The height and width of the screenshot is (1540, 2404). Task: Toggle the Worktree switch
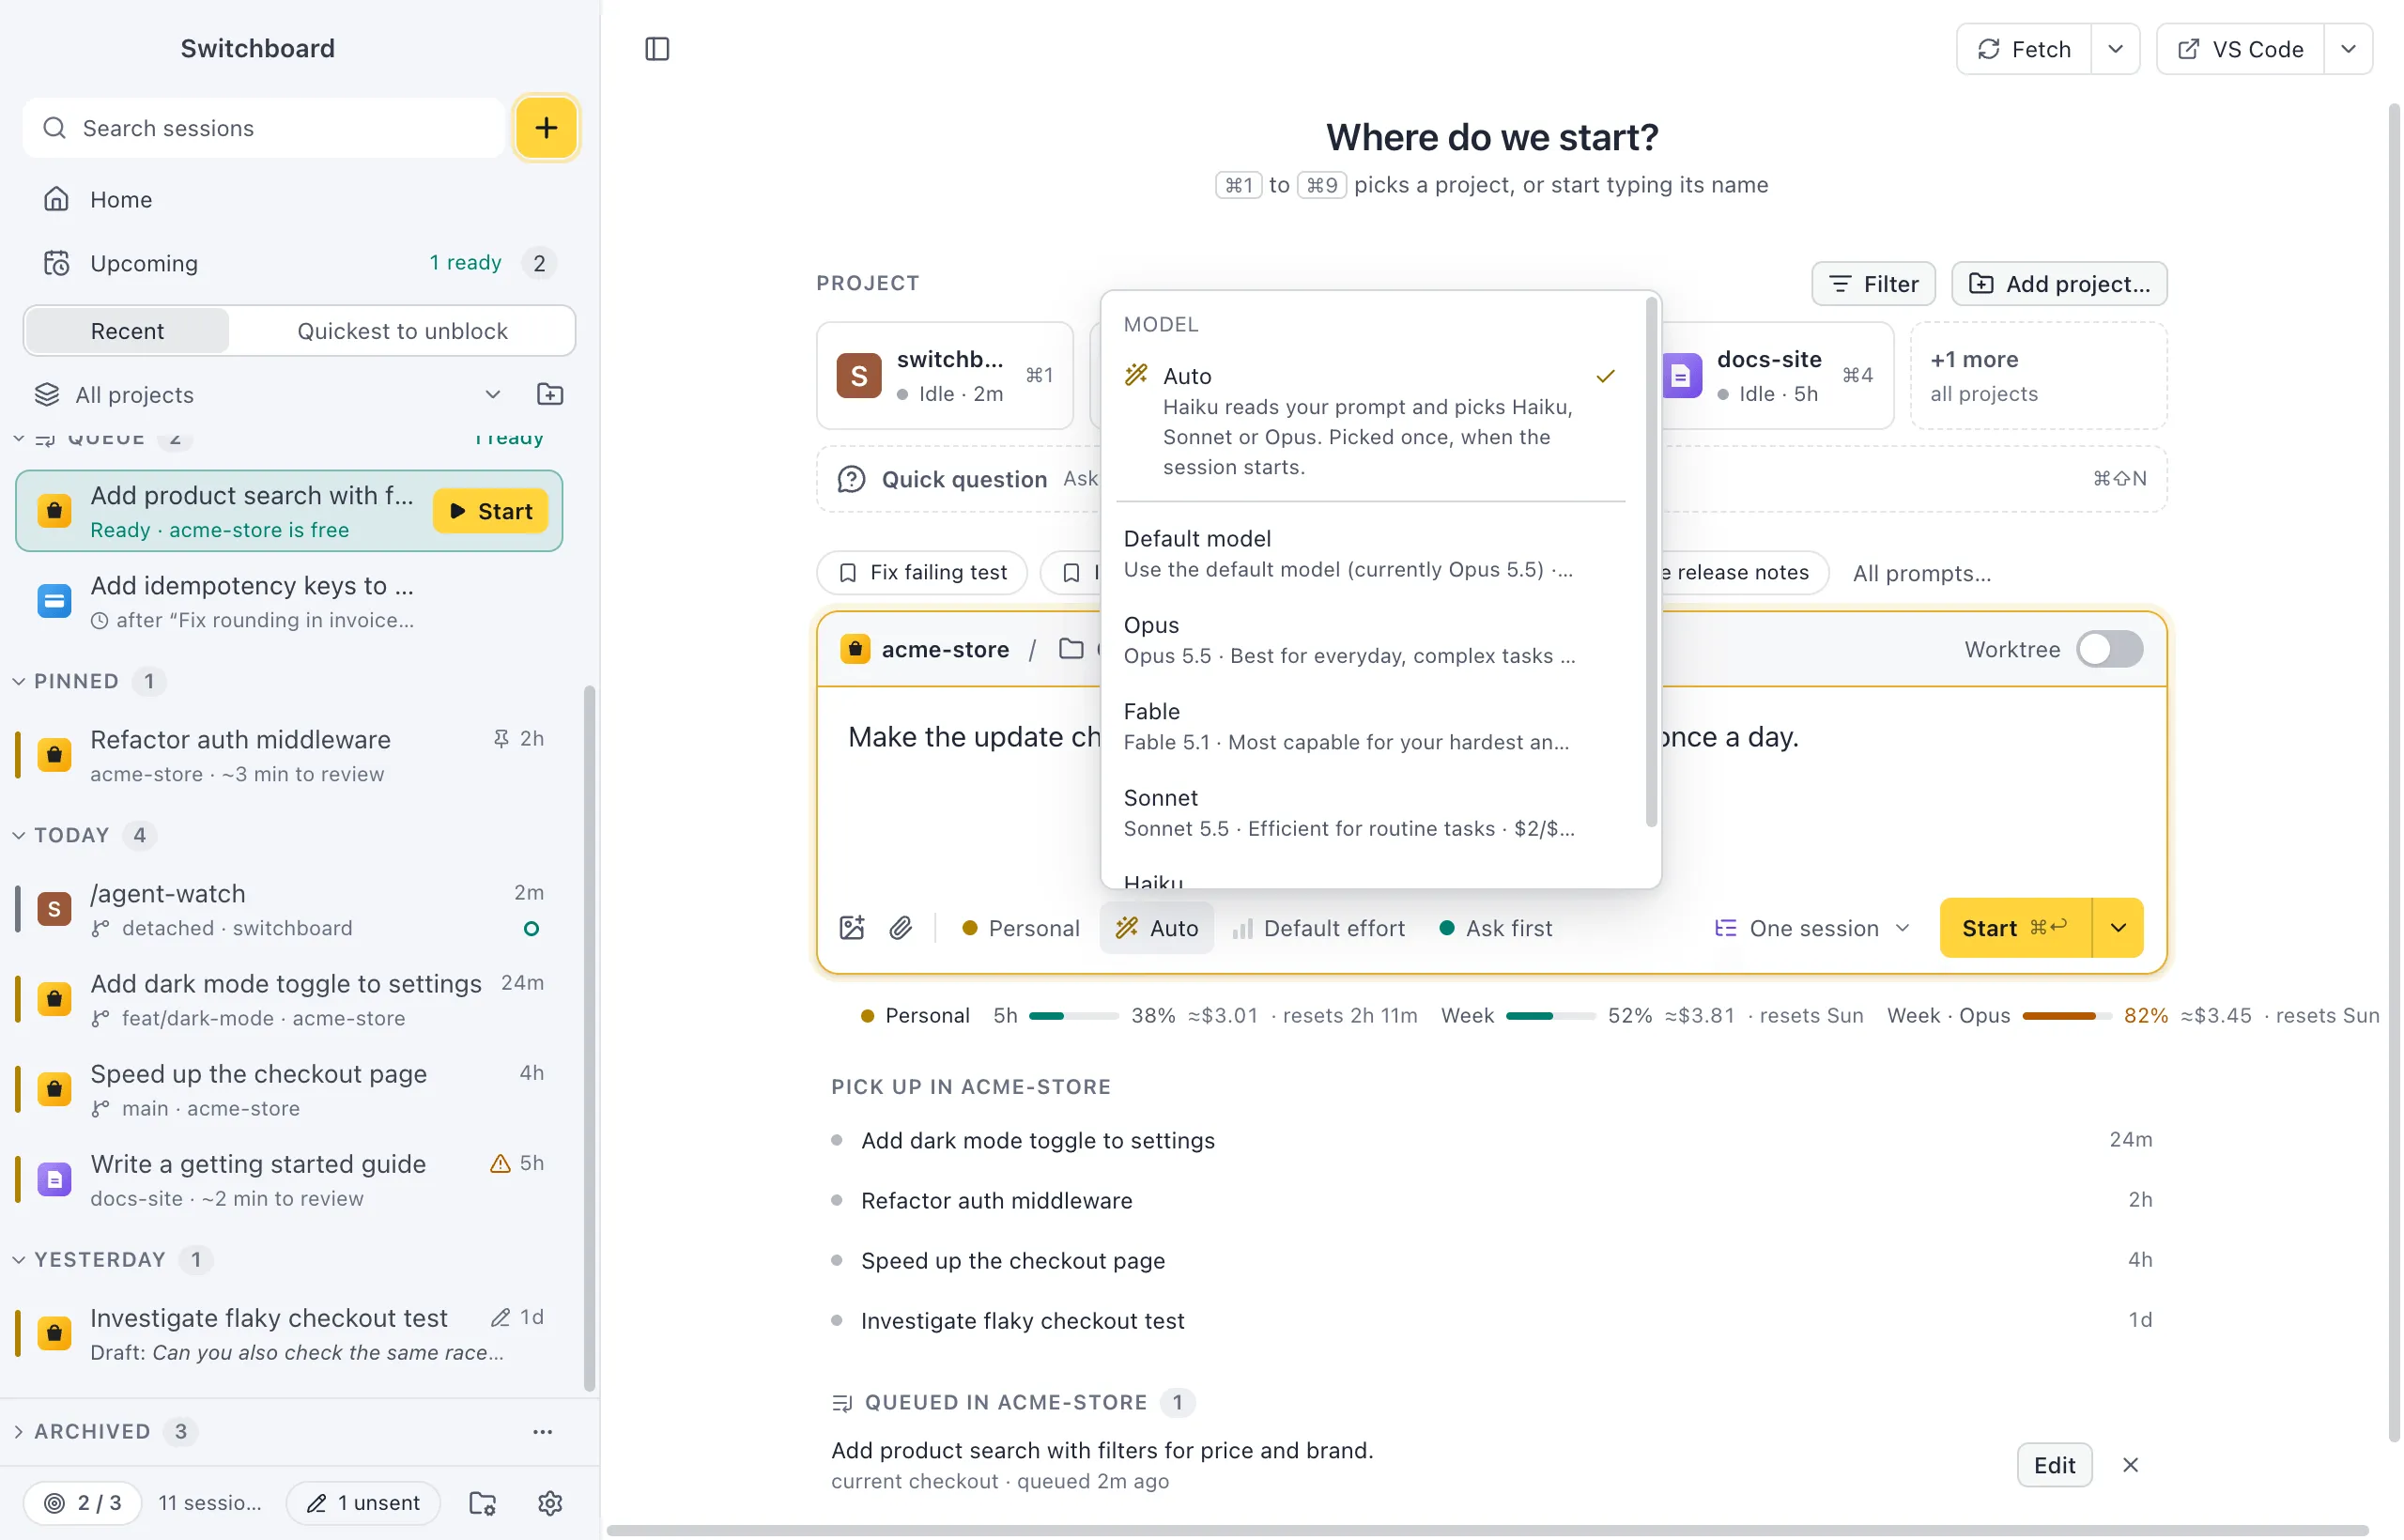(x=2109, y=649)
